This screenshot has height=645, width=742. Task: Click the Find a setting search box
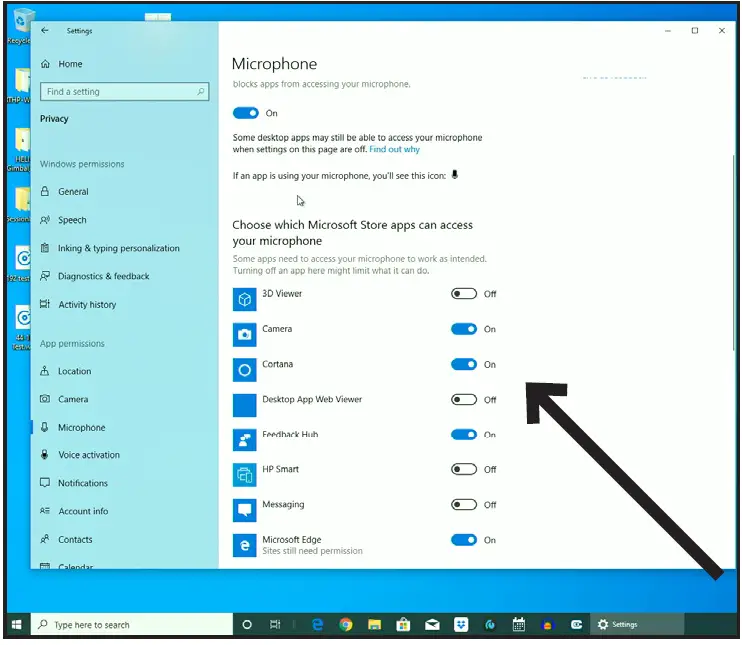click(x=124, y=91)
